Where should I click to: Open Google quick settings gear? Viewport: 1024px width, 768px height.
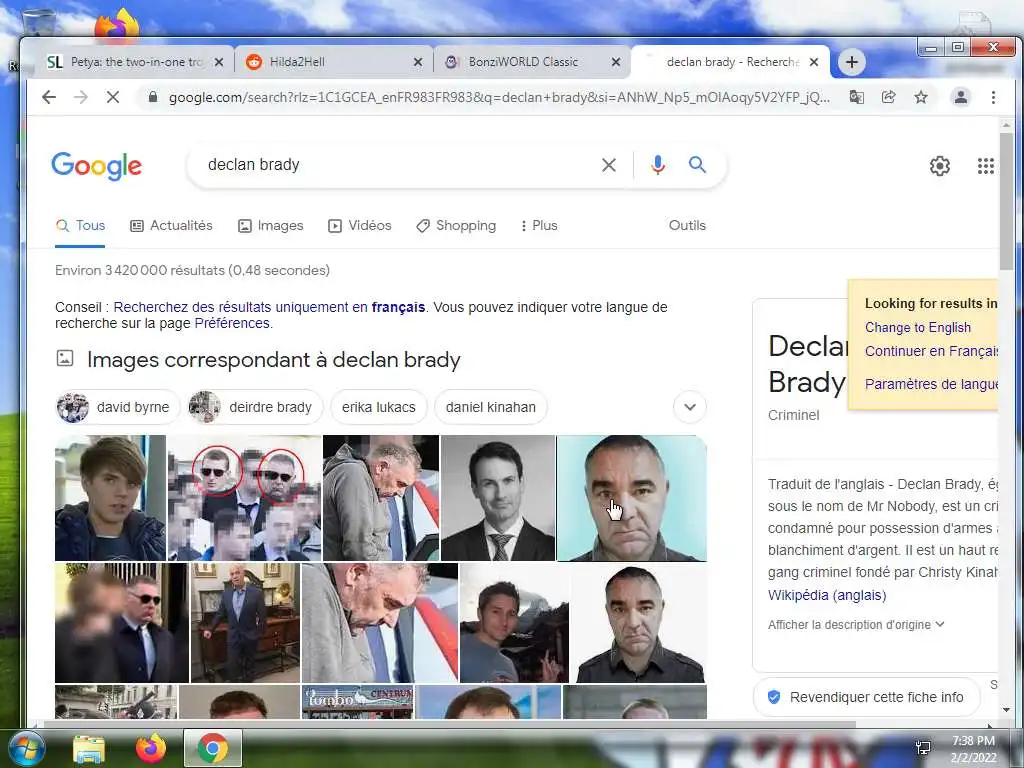pyautogui.click(x=940, y=166)
